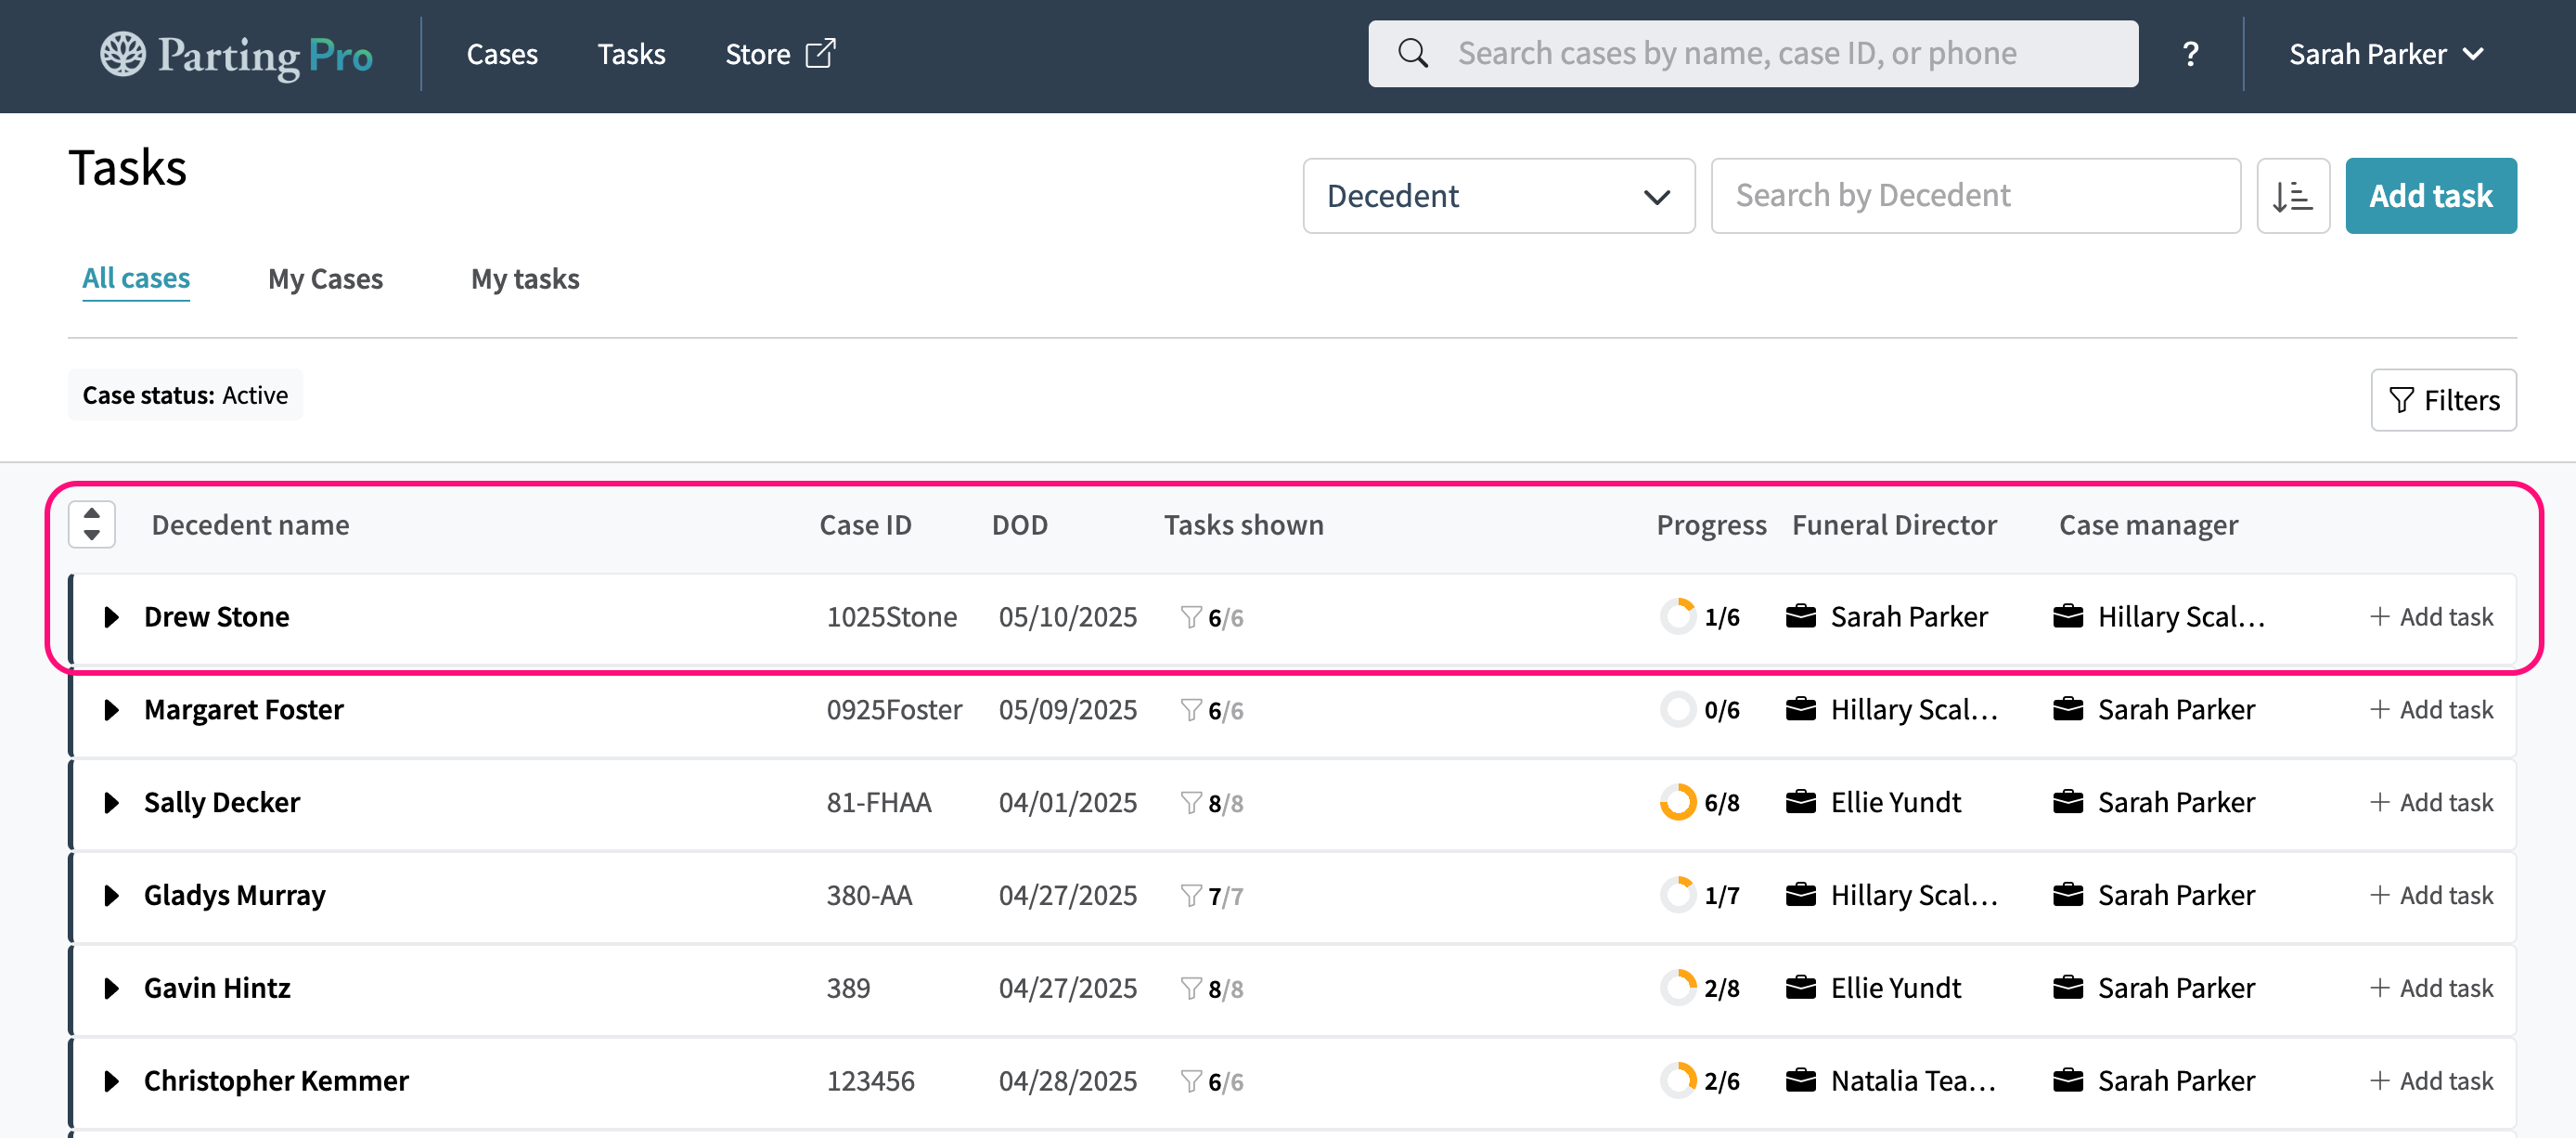Open Cases in top navigation

(x=502, y=54)
